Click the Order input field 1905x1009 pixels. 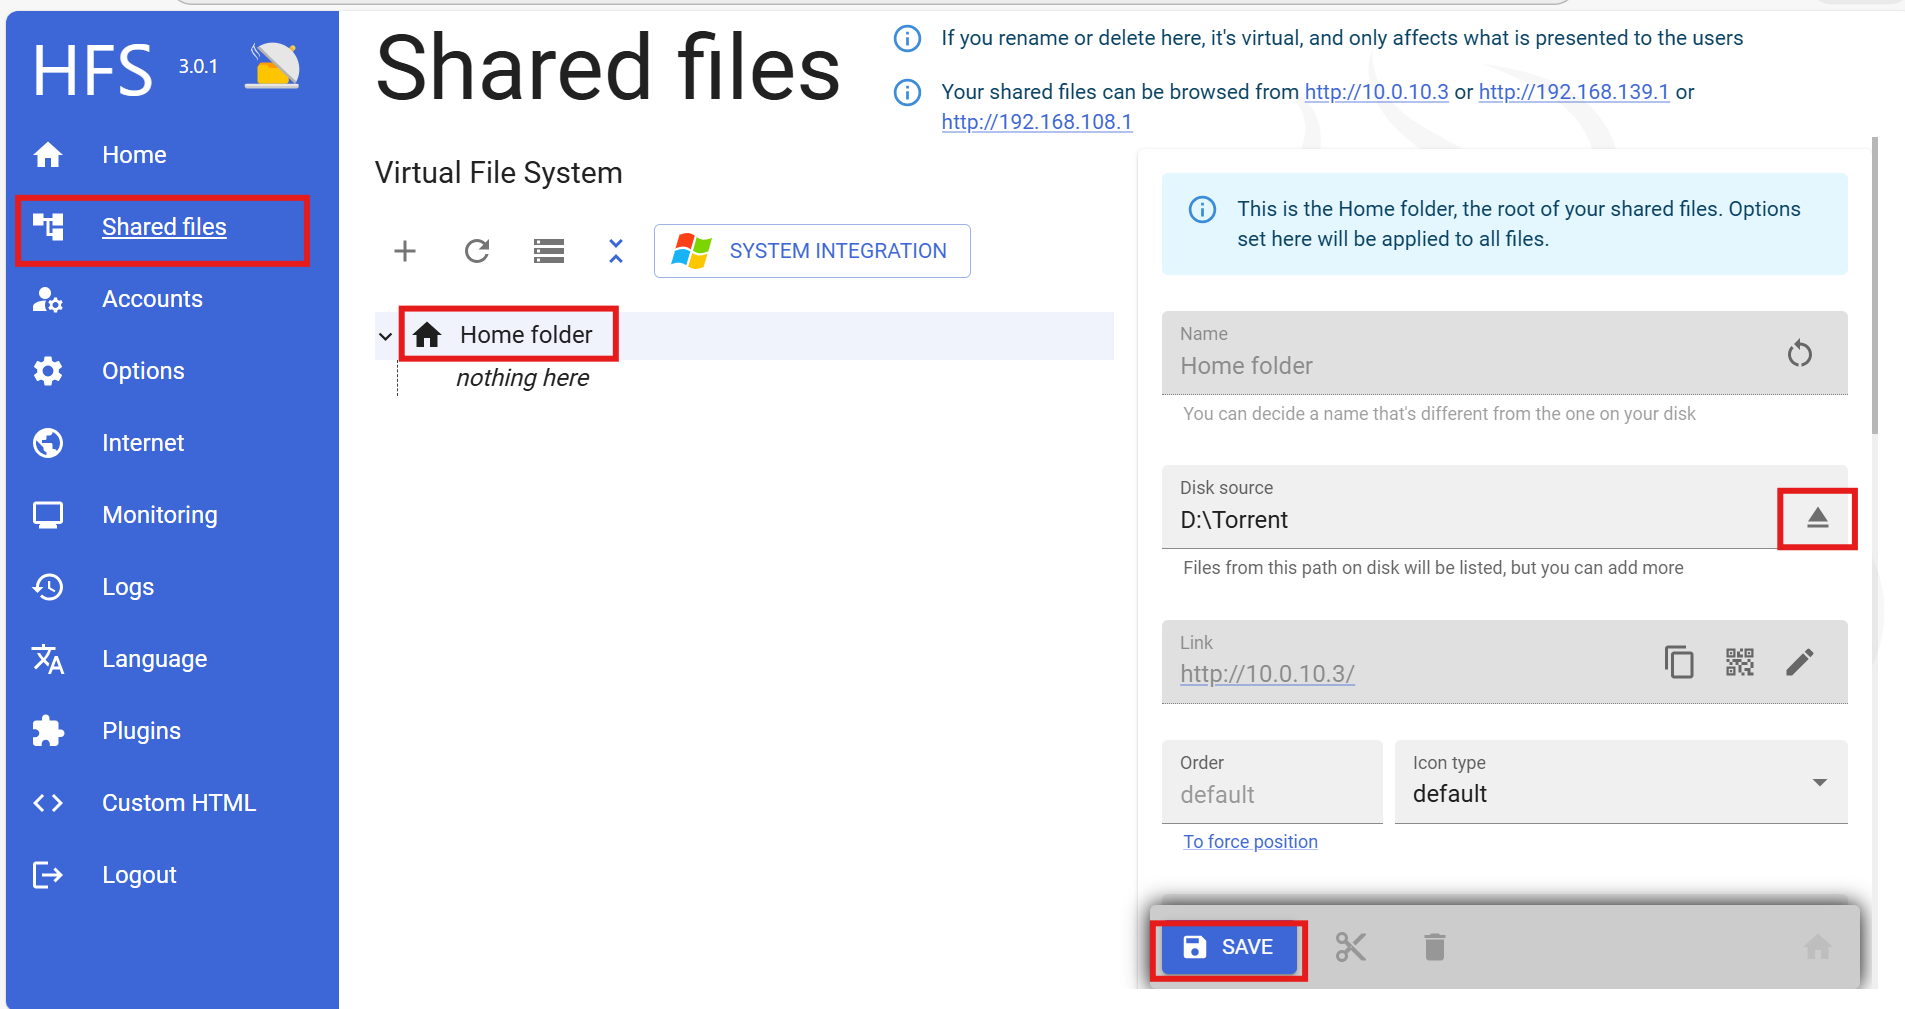(x=1271, y=794)
